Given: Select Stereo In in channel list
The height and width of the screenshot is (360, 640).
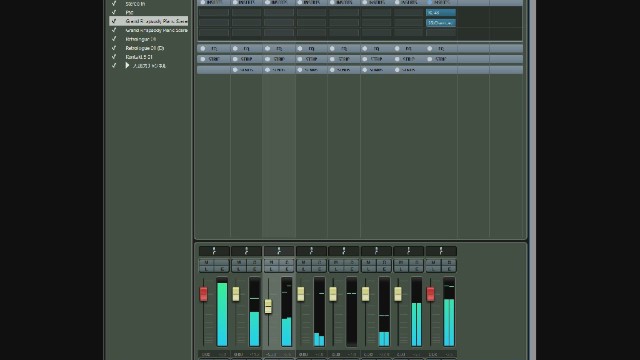Looking at the screenshot, I should click(135, 4).
